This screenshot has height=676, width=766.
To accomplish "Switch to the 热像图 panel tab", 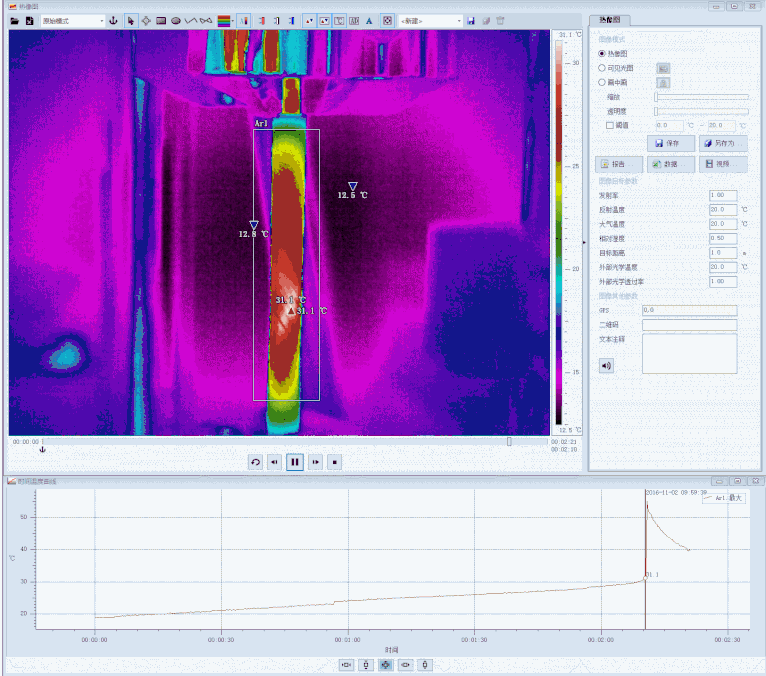I will 610,20.
